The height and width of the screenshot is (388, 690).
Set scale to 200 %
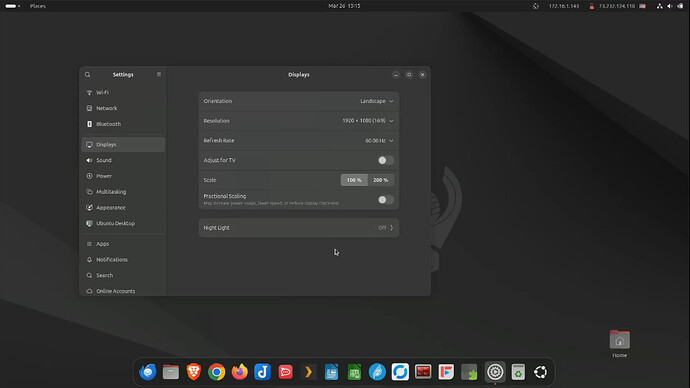381,180
